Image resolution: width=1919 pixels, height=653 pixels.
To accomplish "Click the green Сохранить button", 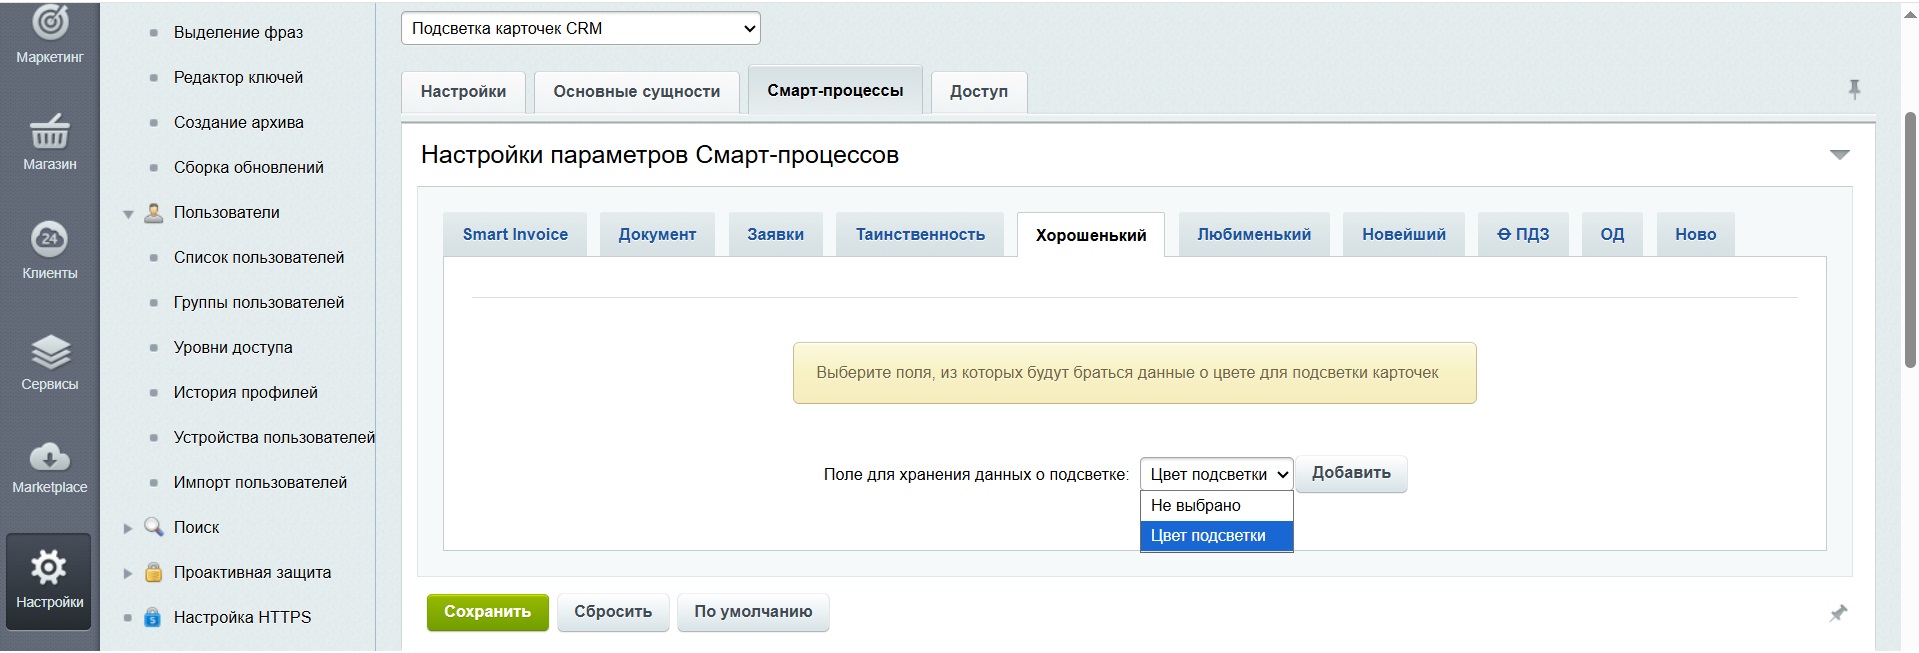I will (x=487, y=612).
